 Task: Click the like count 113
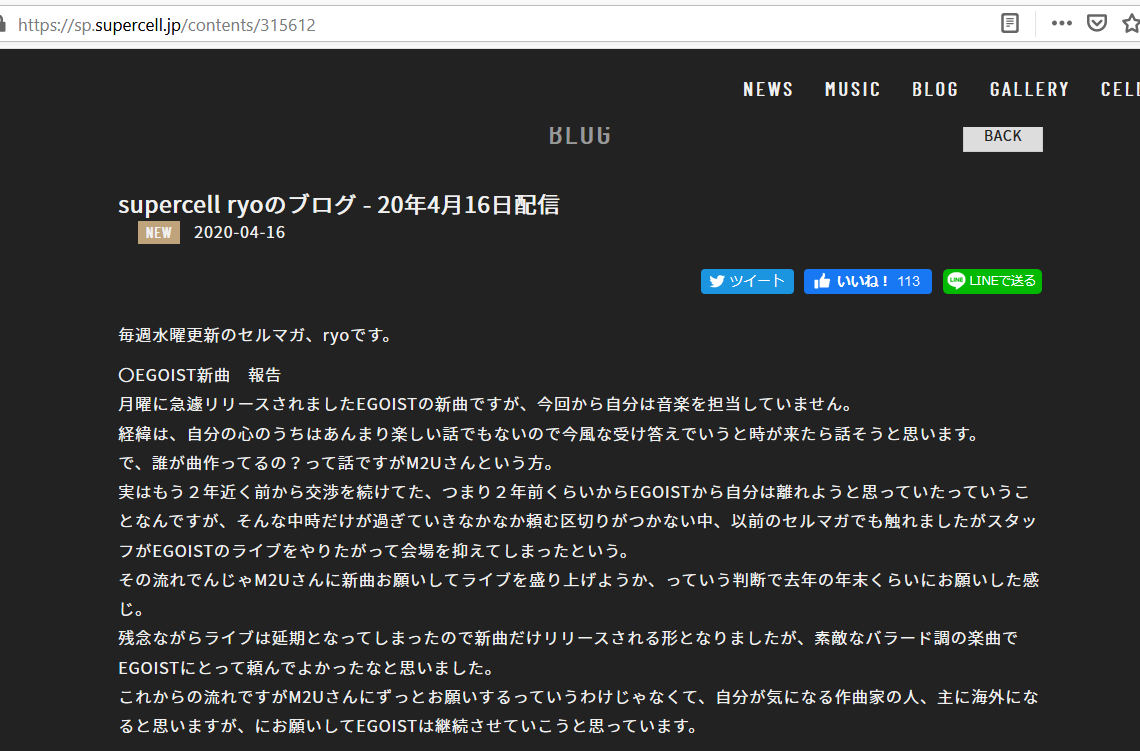pos(909,281)
